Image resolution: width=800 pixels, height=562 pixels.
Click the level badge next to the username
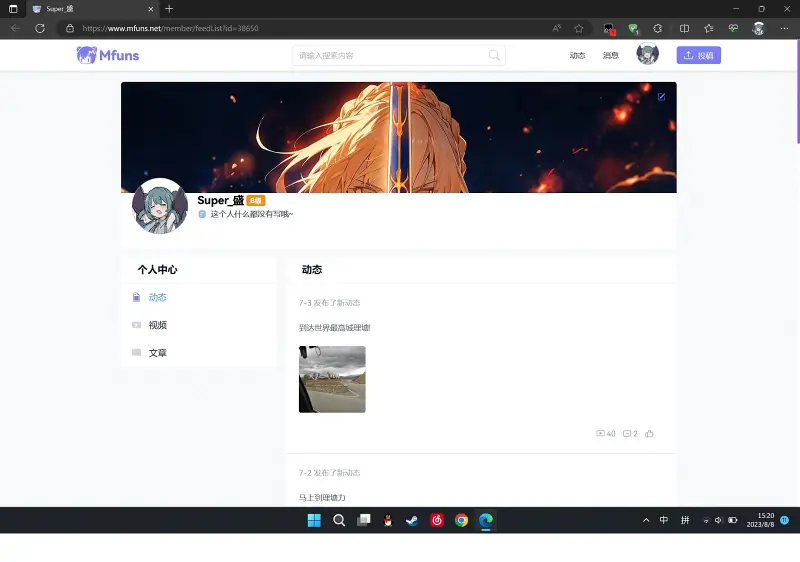pos(256,201)
